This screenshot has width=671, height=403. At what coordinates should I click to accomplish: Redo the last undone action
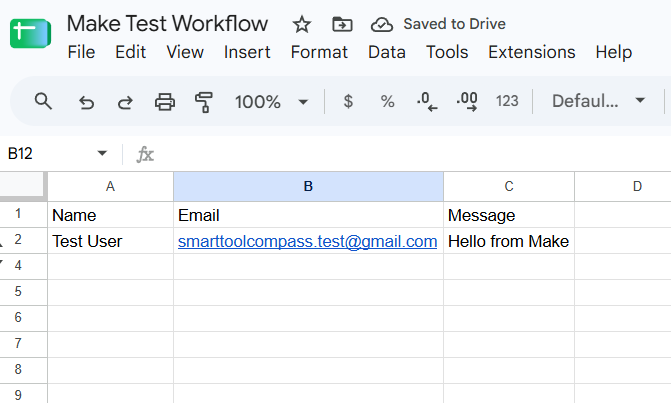[x=125, y=103]
